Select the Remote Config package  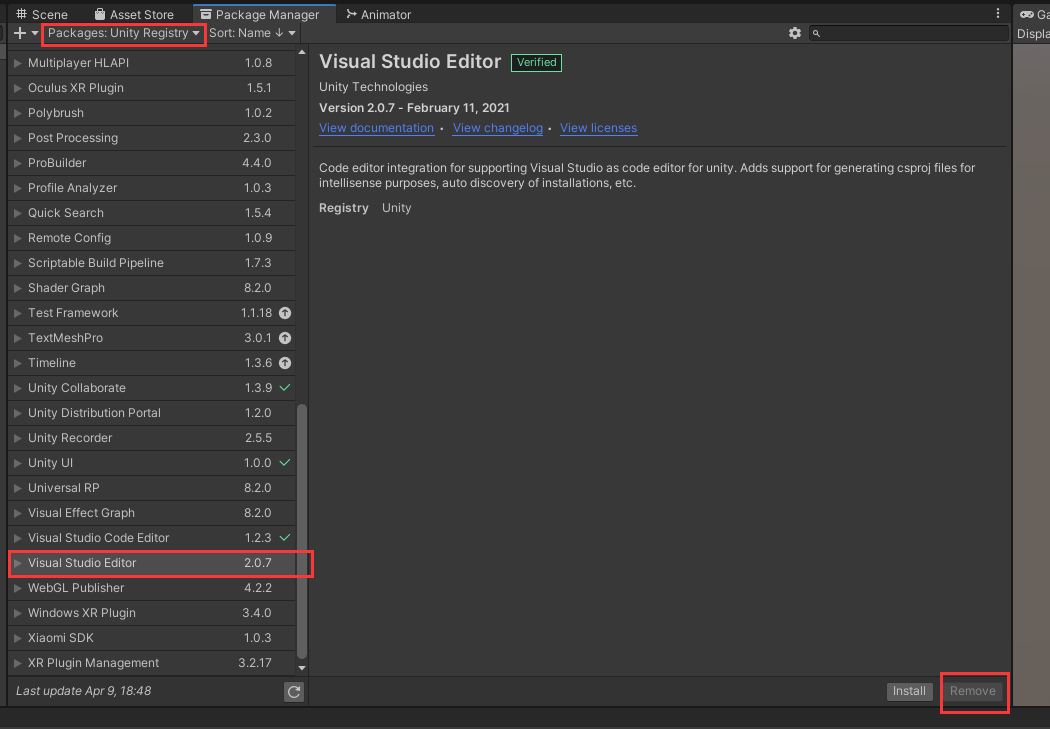click(x=151, y=238)
